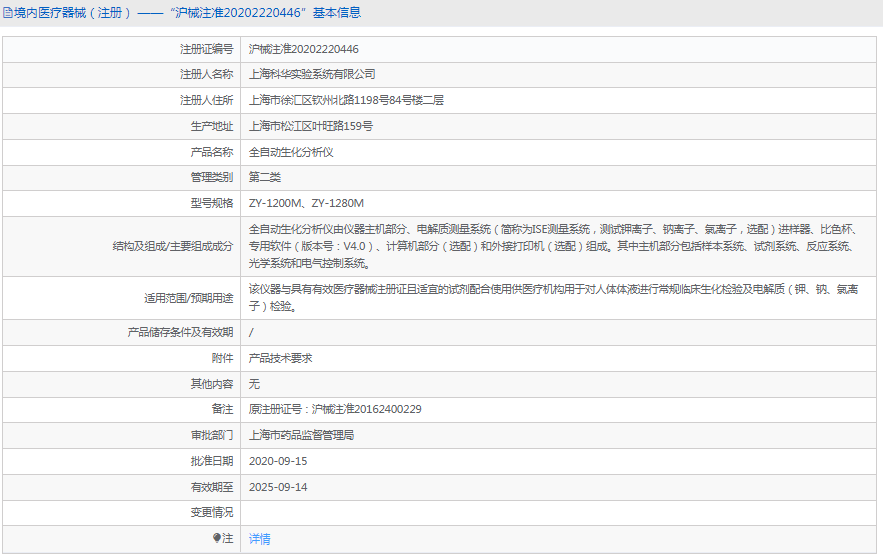883x558 pixels.
Task: Select product name 全自动生化分析仪
Action: coord(291,153)
